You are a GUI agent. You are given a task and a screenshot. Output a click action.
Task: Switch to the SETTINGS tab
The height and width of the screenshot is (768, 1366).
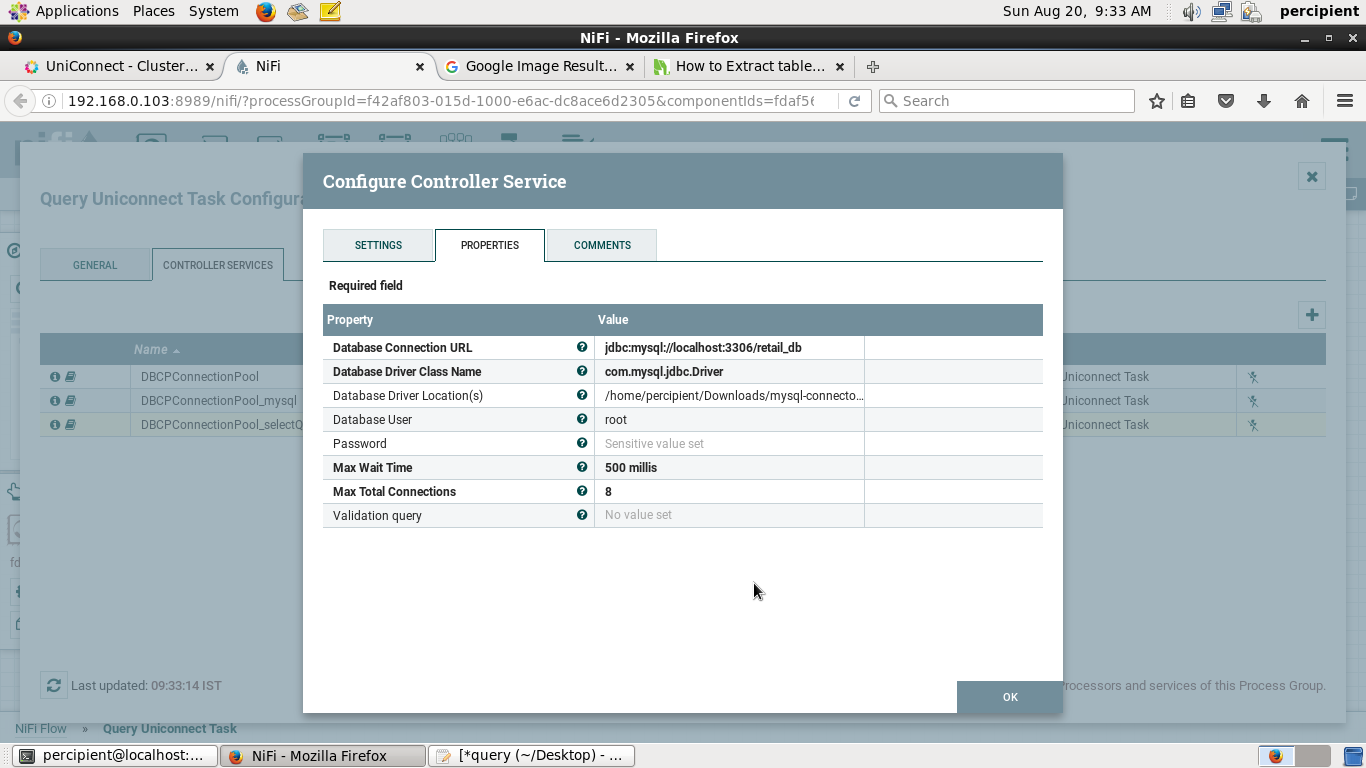[378, 245]
